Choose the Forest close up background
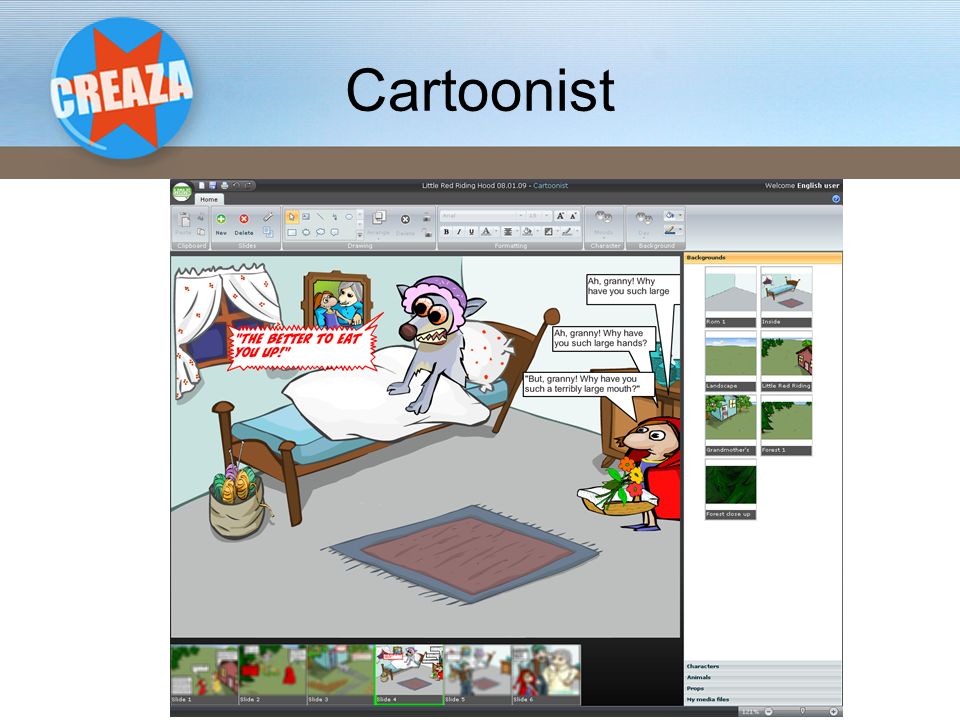 coord(730,489)
